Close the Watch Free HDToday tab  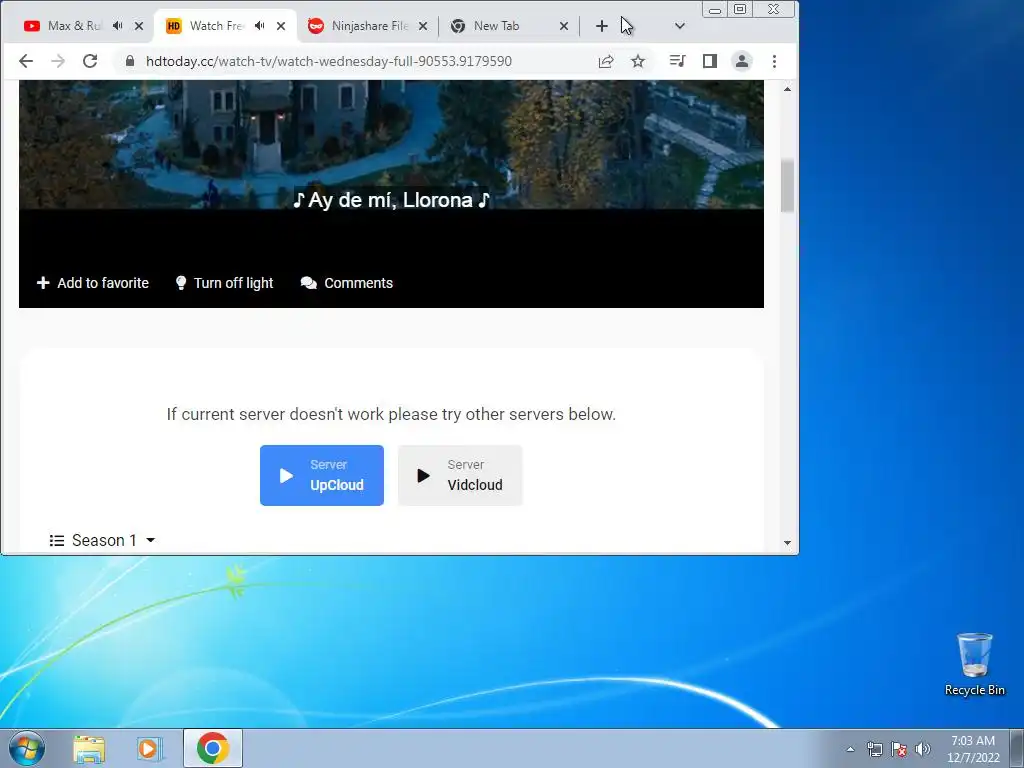[x=281, y=26]
